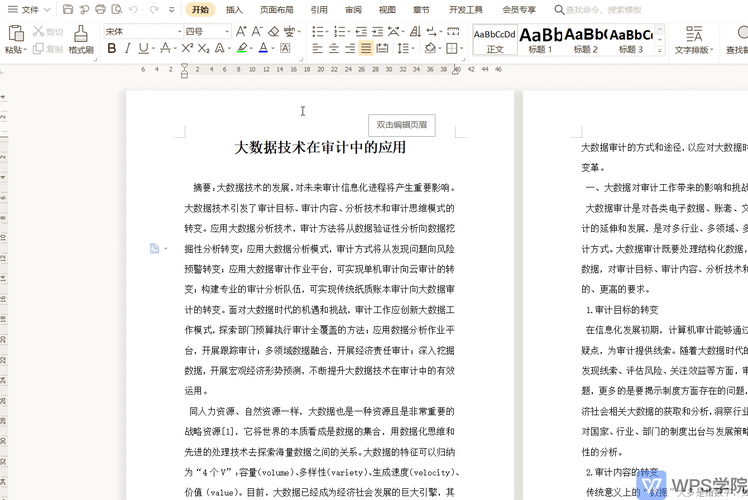Apply Superscript X² formatting
Image resolution: width=748 pixels, height=500 pixels.
coord(187,48)
